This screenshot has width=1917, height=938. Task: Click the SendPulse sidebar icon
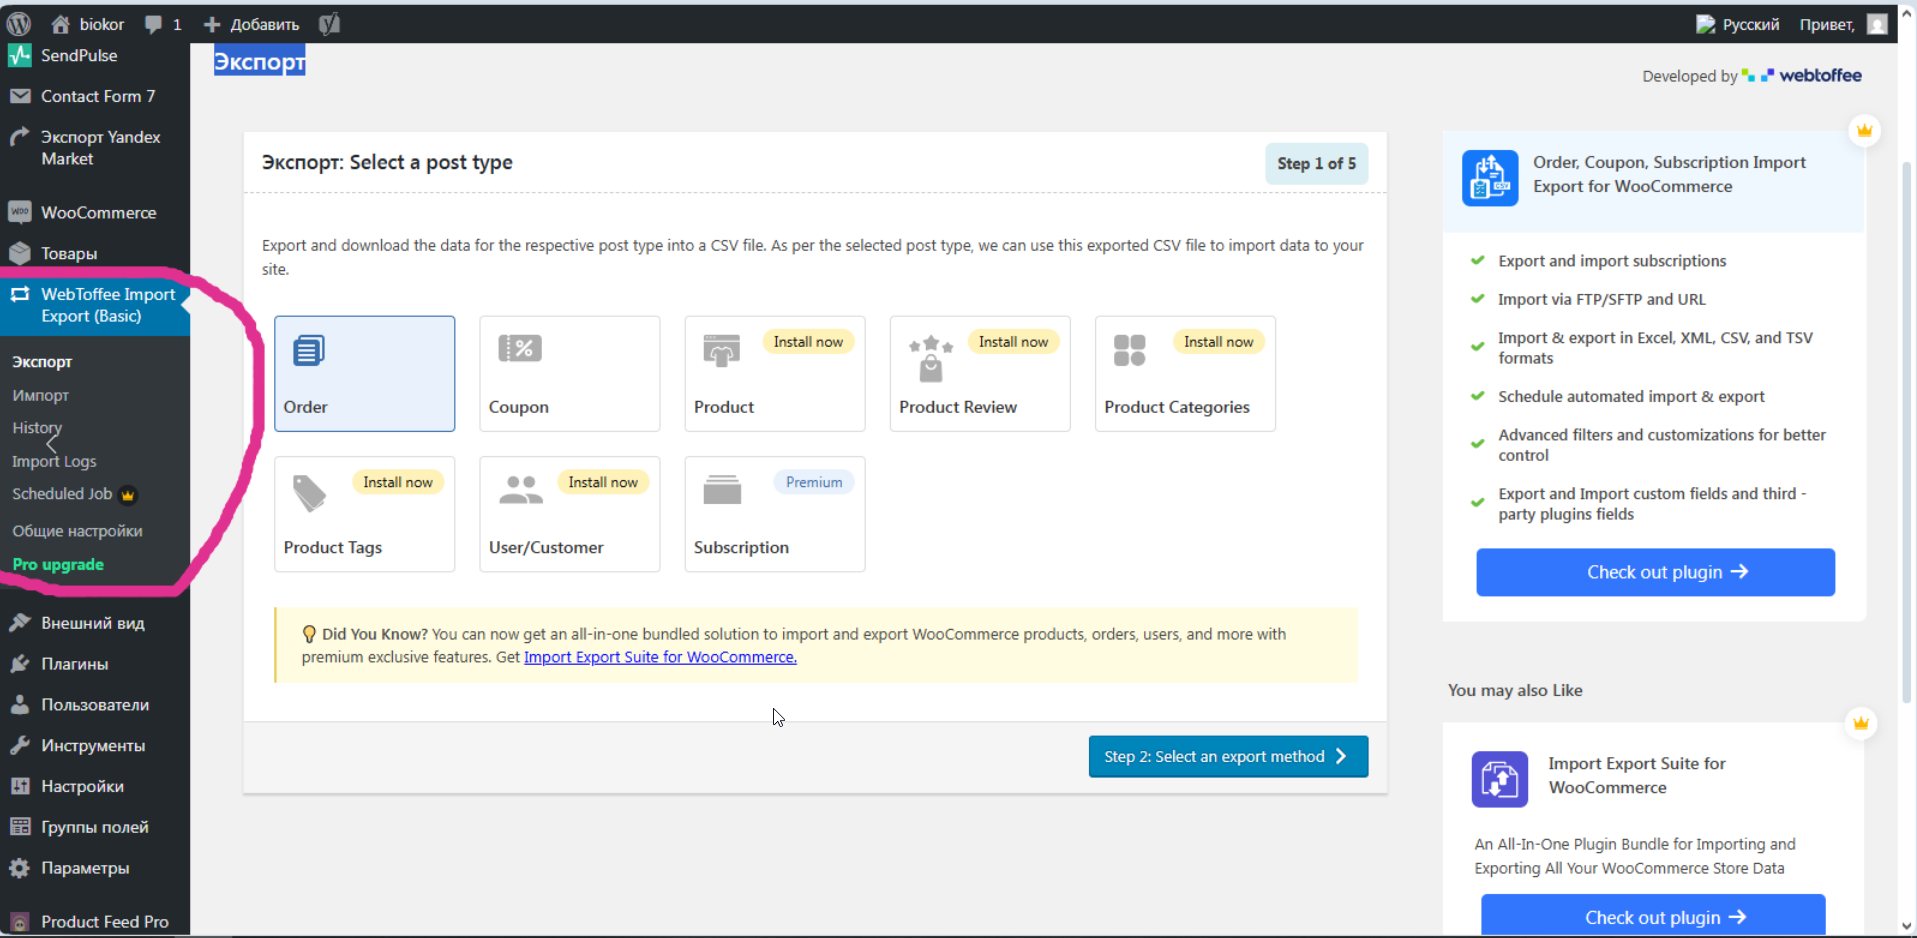click(x=20, y=56)
